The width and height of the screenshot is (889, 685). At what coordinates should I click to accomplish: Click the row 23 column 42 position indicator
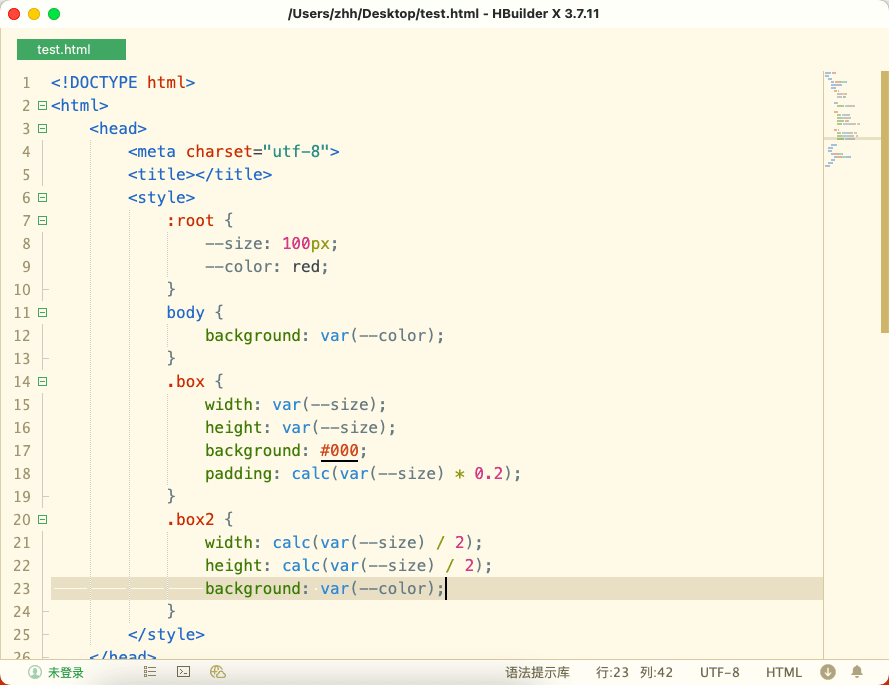[x=634, y=672]
